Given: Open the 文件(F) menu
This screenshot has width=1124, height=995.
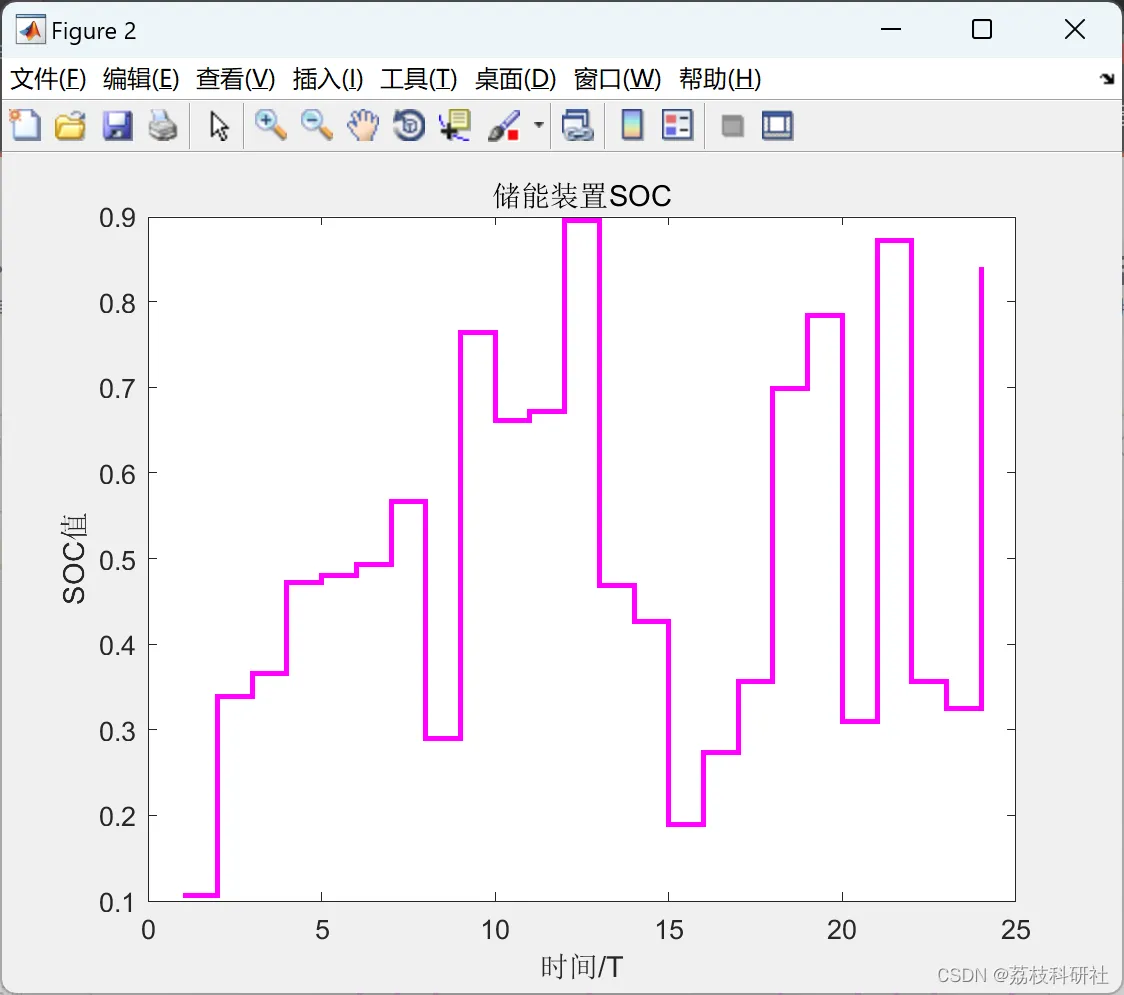Looking at the screenshot, I should pyautogui.click(x=48, y=79).
